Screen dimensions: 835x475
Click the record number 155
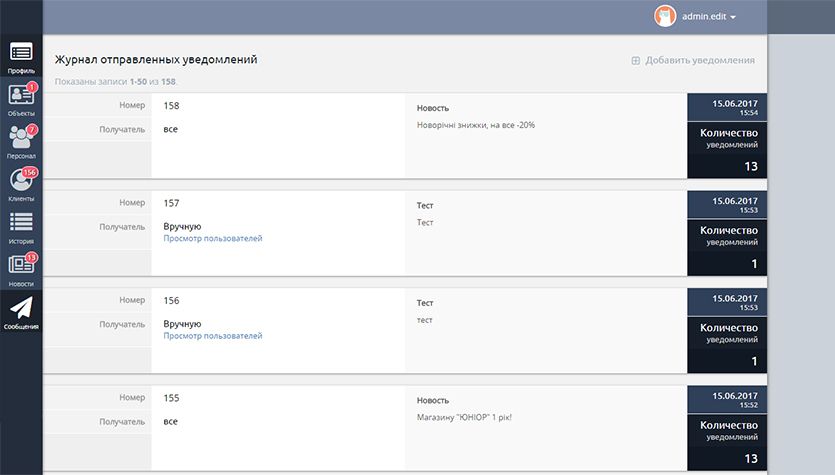(x=171, y=398)
